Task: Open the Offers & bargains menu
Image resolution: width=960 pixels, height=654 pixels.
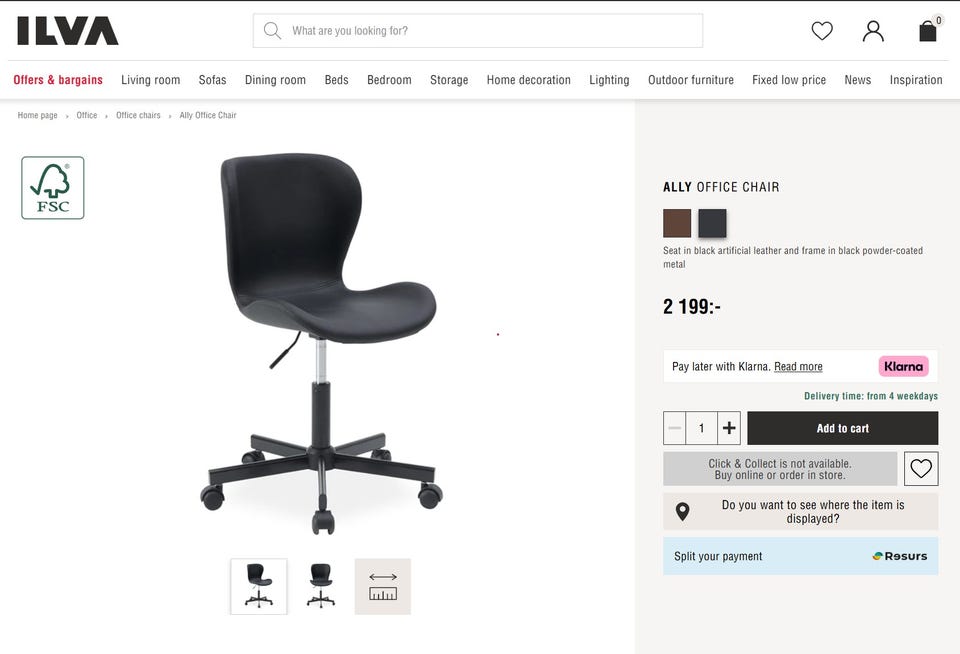Action: point(58,80)
